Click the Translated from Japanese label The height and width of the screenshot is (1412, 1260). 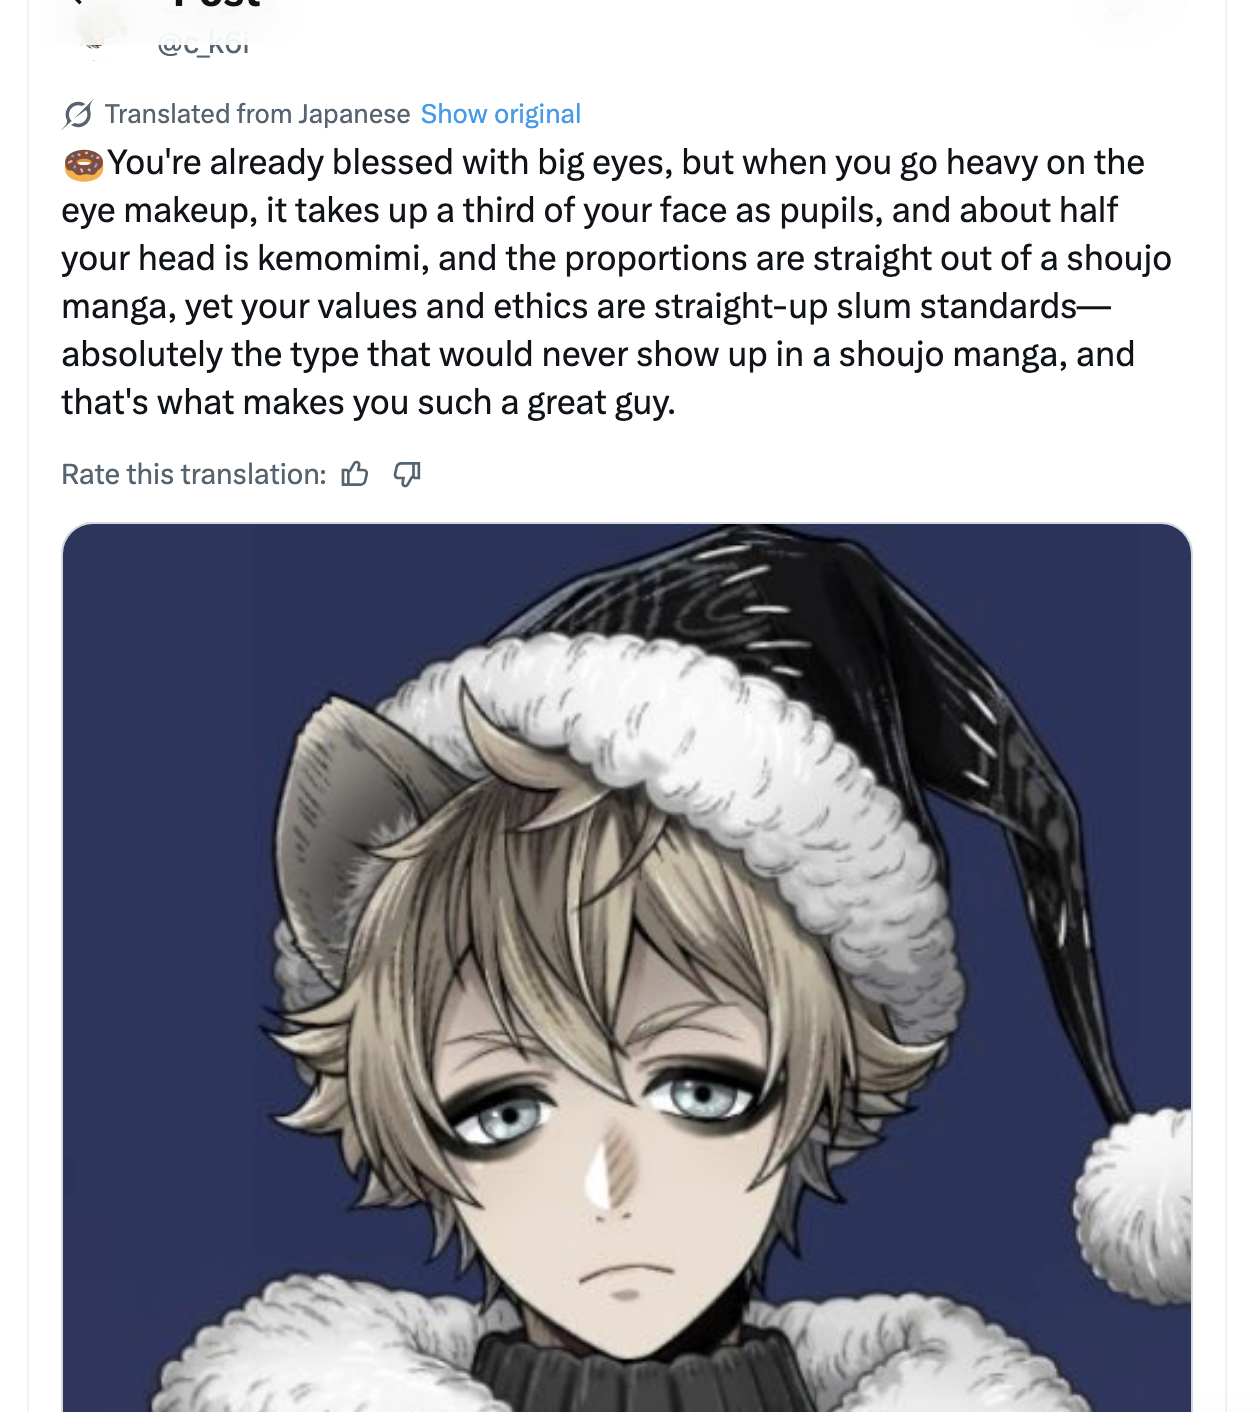[257, 114]
